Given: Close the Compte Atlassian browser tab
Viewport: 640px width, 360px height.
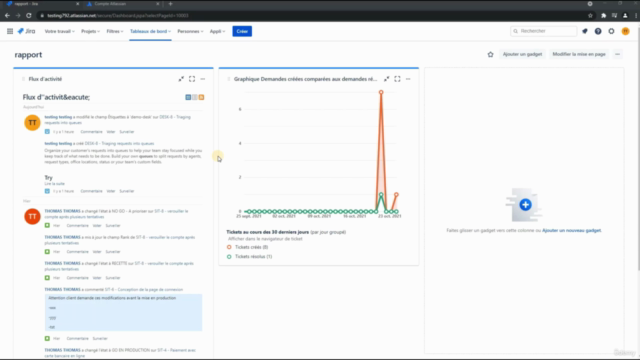Looking at the screenshot, I should click(x=158, y=4).
